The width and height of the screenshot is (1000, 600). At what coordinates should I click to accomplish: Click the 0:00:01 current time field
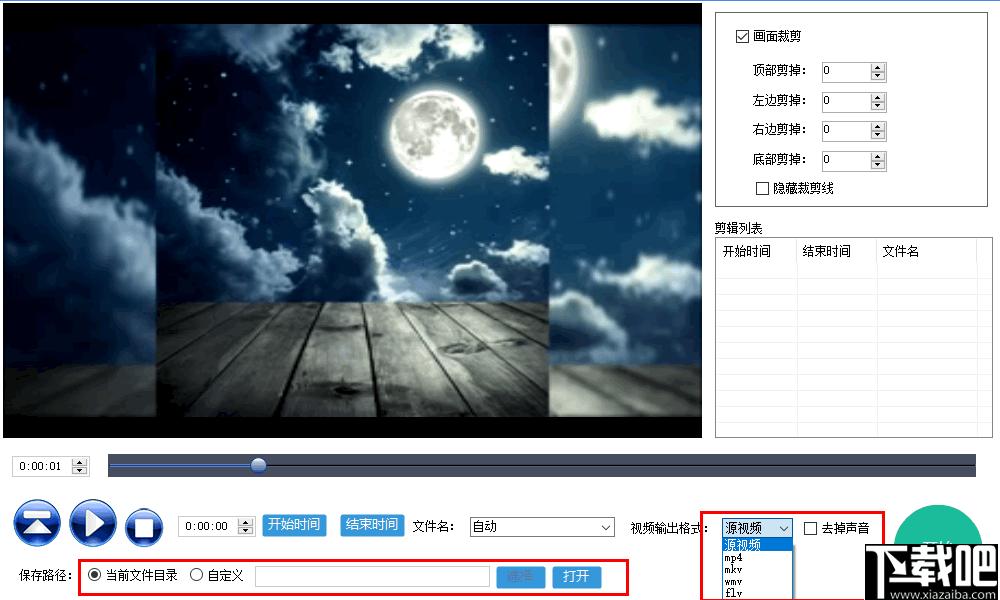click(42, 466)
